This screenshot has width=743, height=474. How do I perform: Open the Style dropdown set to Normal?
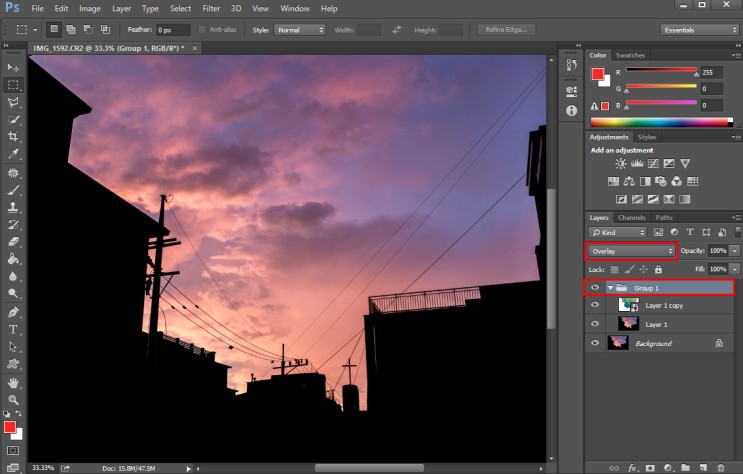pos(300,30)
